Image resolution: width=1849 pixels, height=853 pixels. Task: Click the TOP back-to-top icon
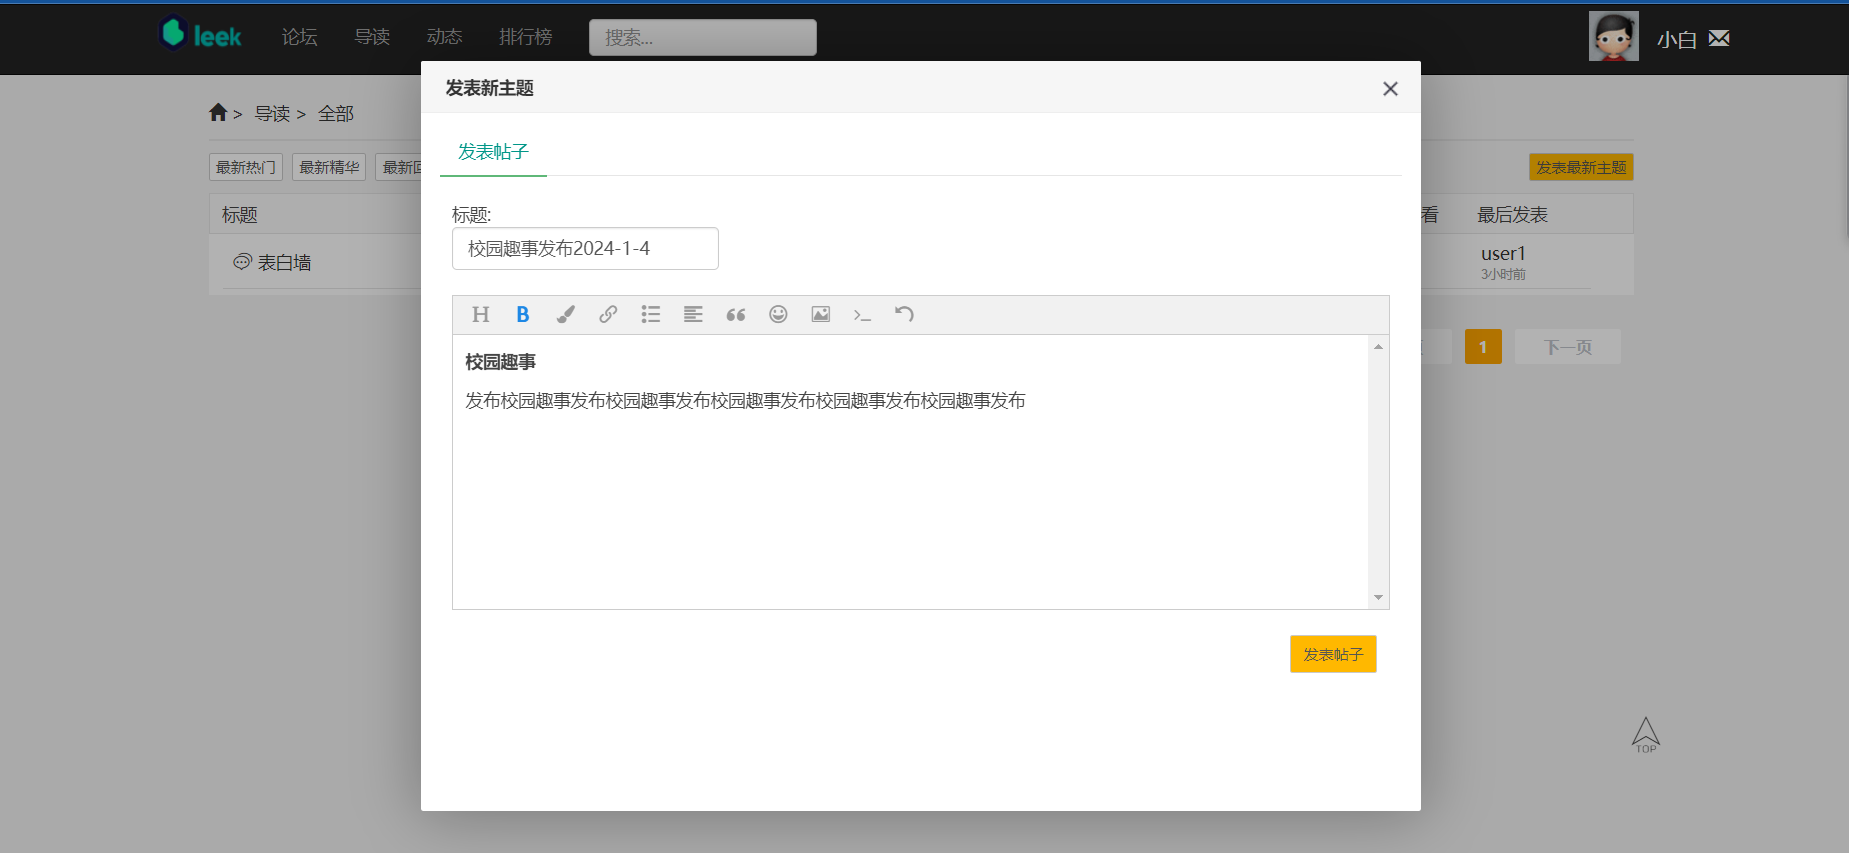1646,735
